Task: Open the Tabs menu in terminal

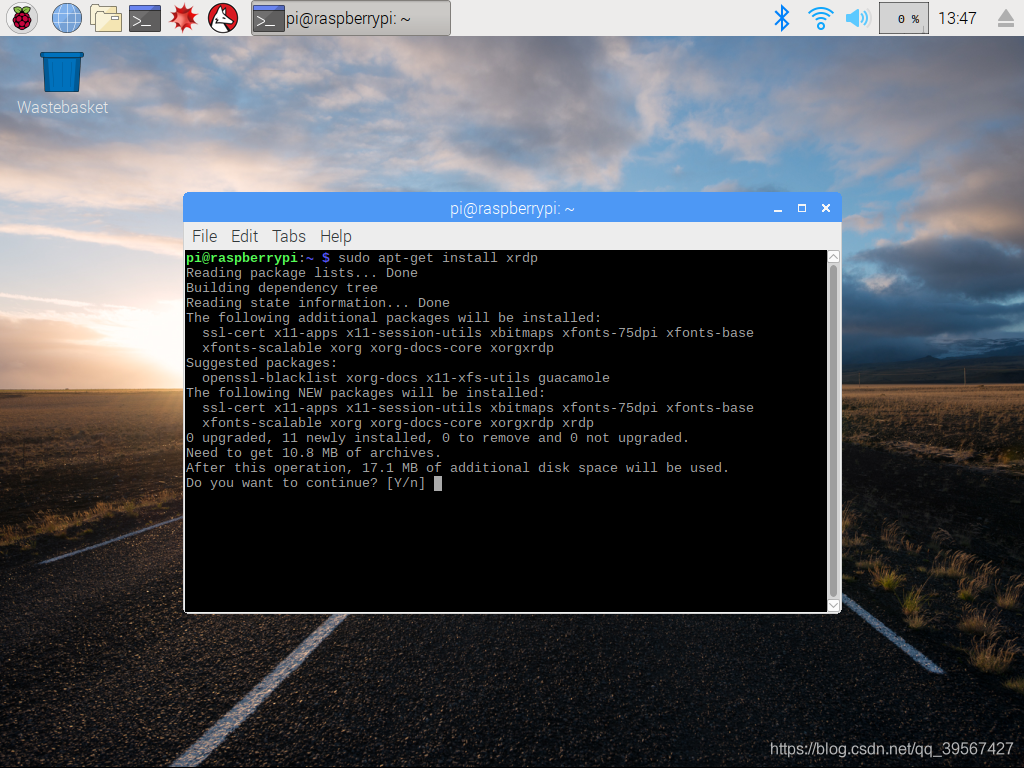Action: click(x=289, y=236)
